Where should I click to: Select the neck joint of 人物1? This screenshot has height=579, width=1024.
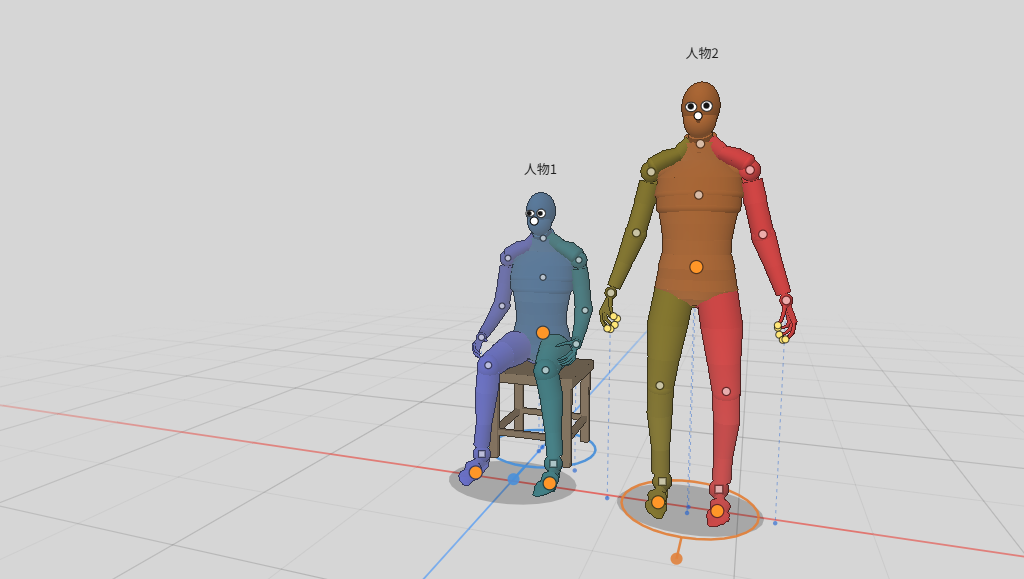pyautogui.click(x=543, y=238)
